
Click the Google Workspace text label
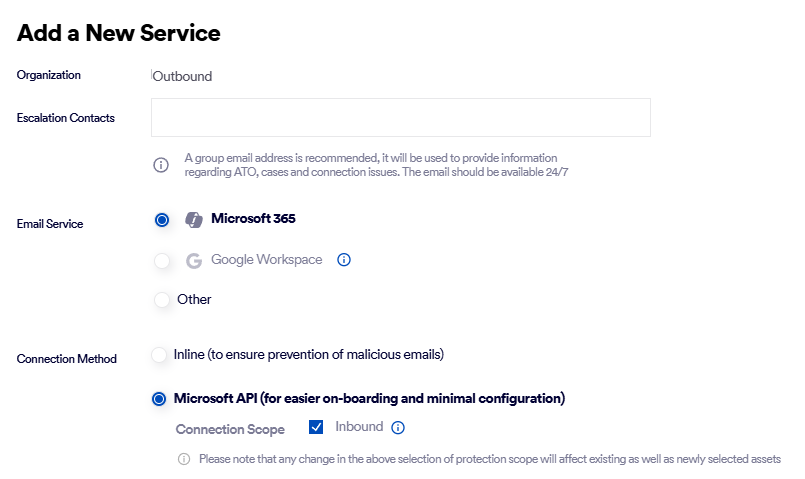coord(266,260)
